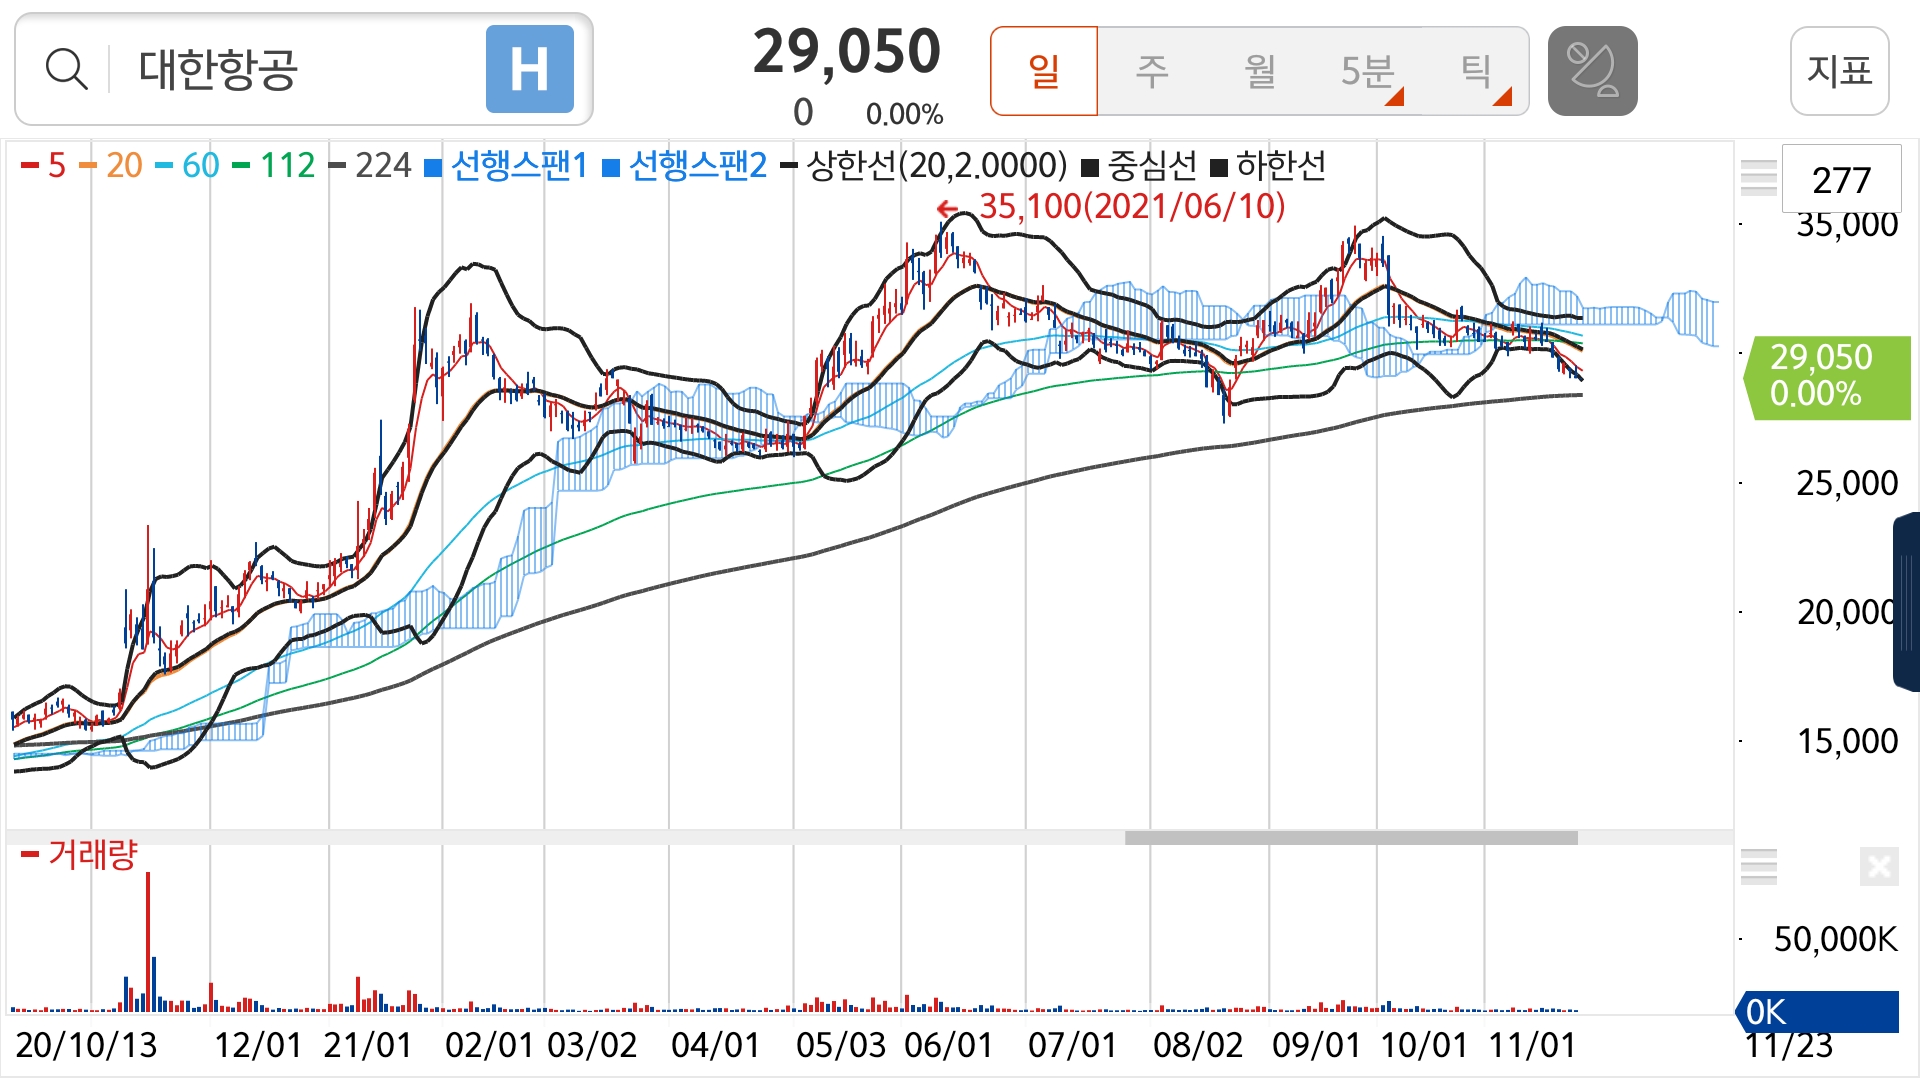1920x1080 pixels.
Task: Click the price chart handle icon
Action: (1758, 177)
